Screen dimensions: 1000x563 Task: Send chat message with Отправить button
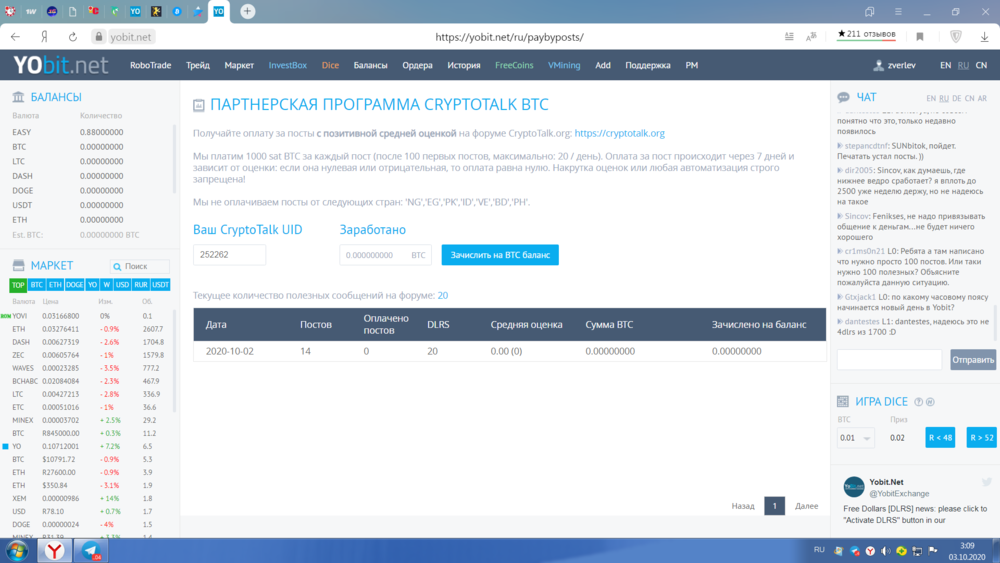[x=973, y=360]
